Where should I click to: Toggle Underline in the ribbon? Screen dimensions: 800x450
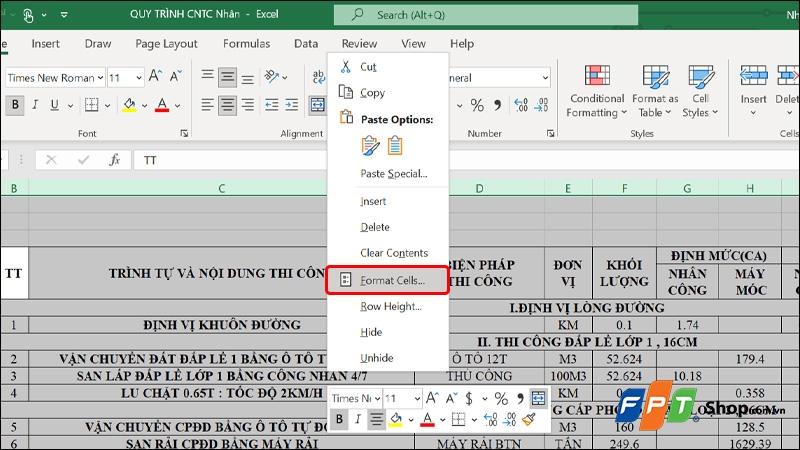pyautogui.click(x=54, y=105)
